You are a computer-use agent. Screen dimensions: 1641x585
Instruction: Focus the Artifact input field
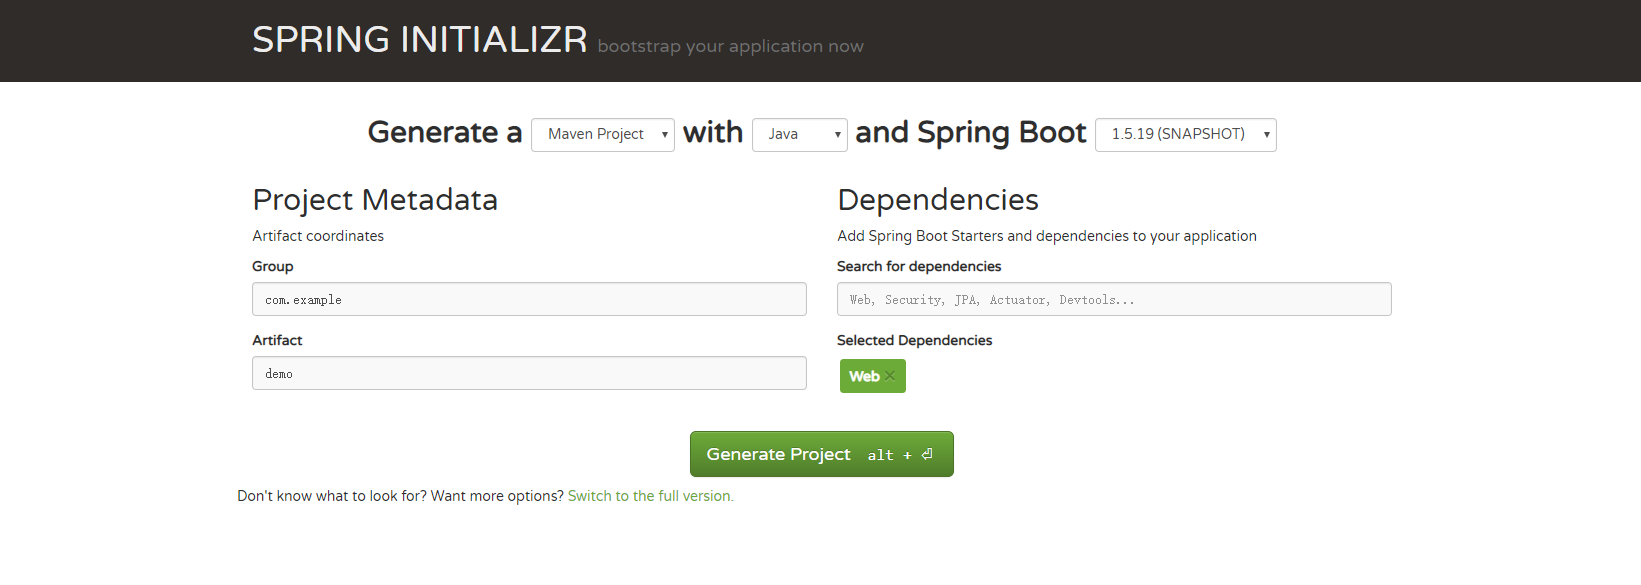click(529, 373)
